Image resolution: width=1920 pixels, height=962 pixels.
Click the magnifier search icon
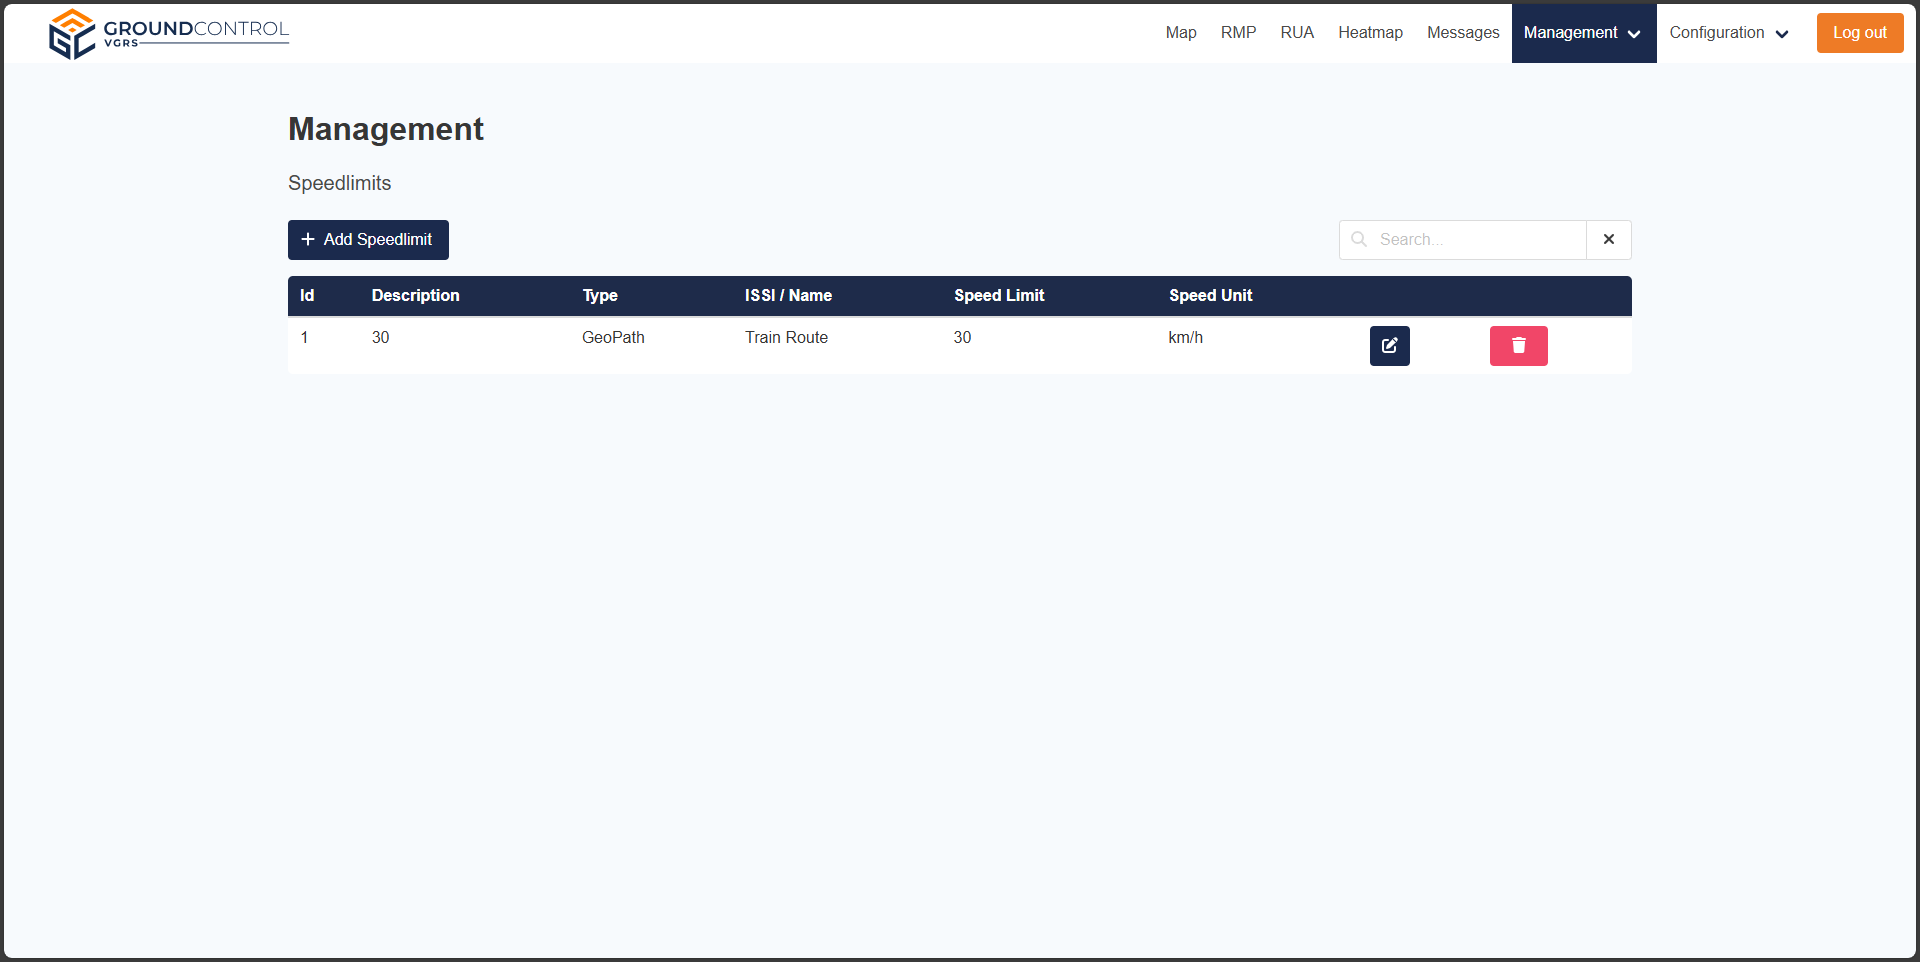(1359, 240)
